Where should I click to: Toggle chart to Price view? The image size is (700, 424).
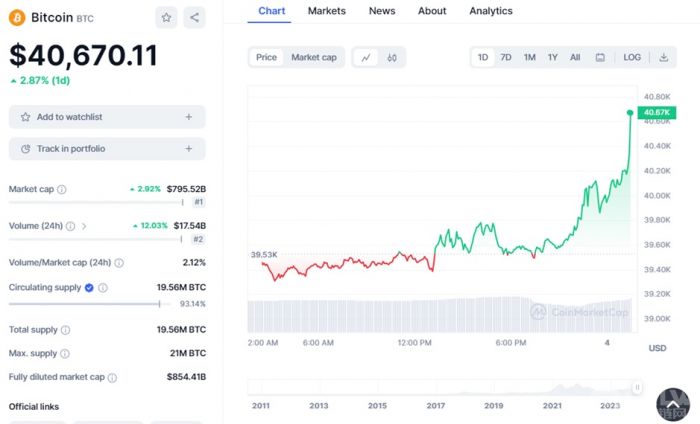[x=266, y=58]
